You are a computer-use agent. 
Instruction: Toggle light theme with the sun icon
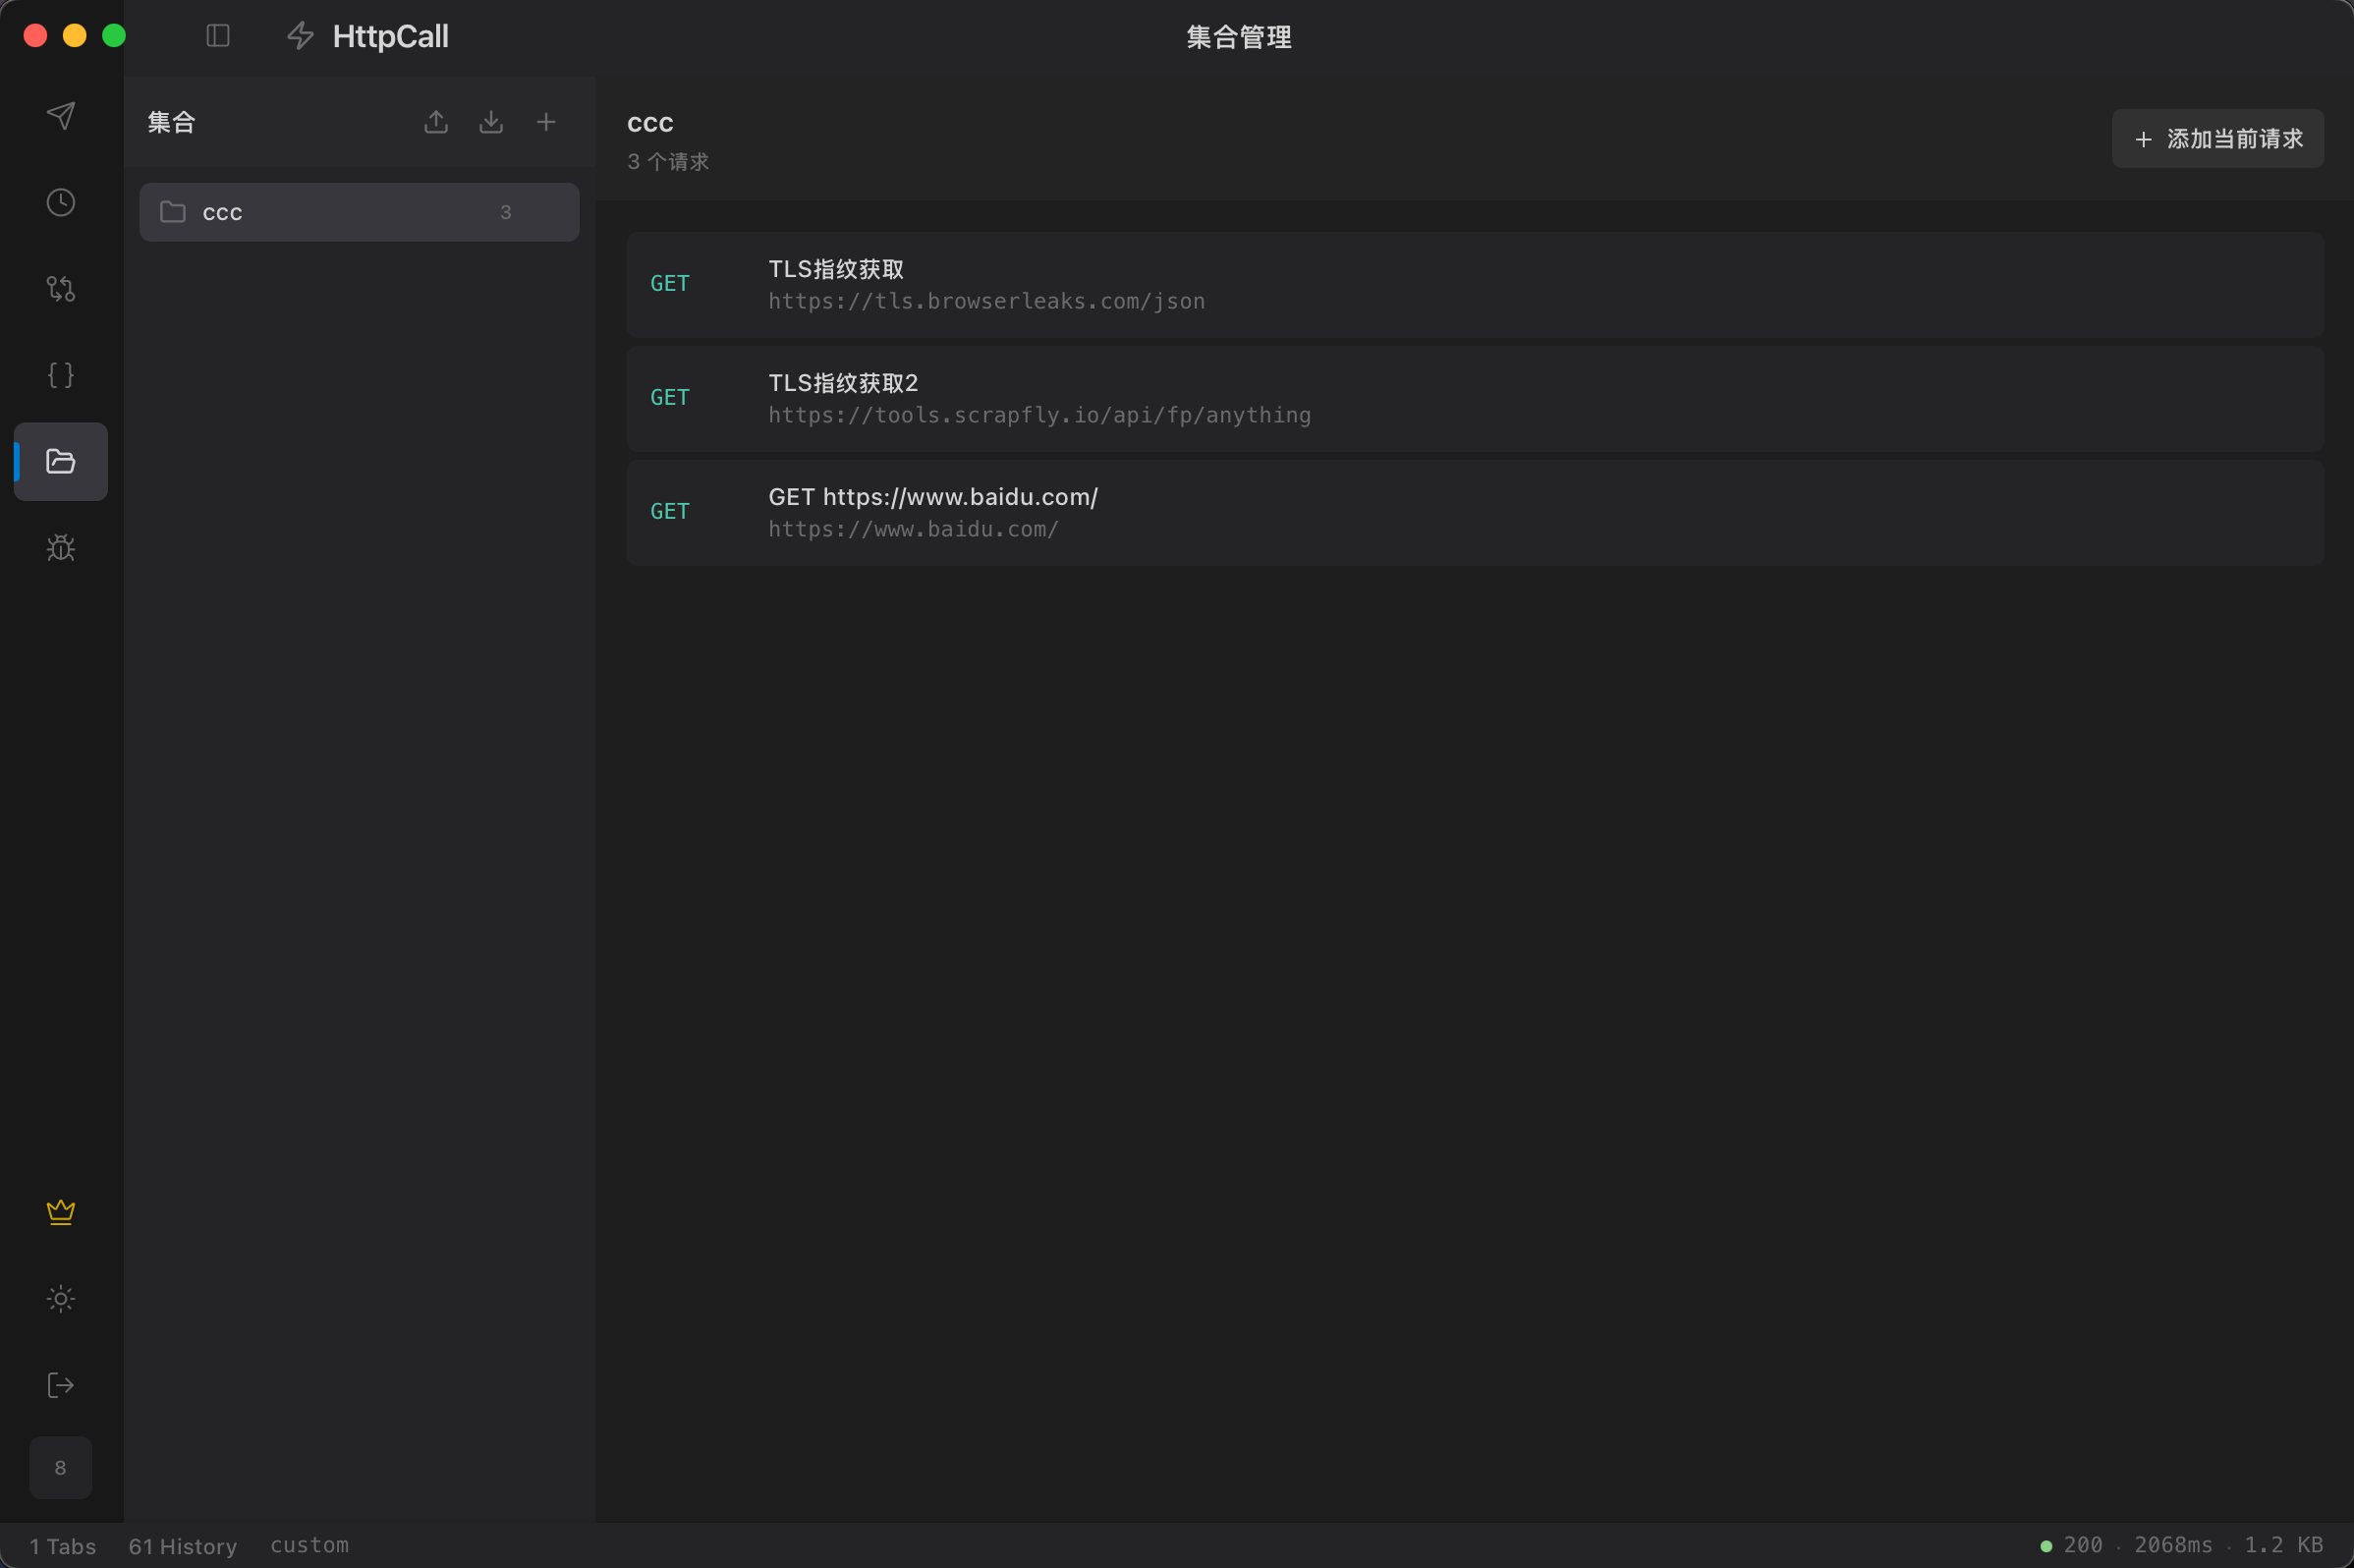click(x=60, y=1299)
